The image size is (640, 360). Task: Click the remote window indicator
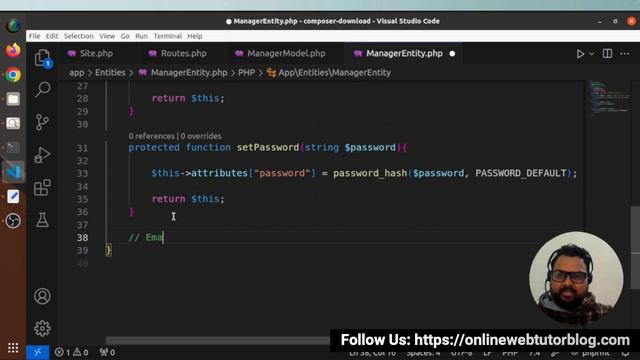pyautogui.click(x=38, y=352)
